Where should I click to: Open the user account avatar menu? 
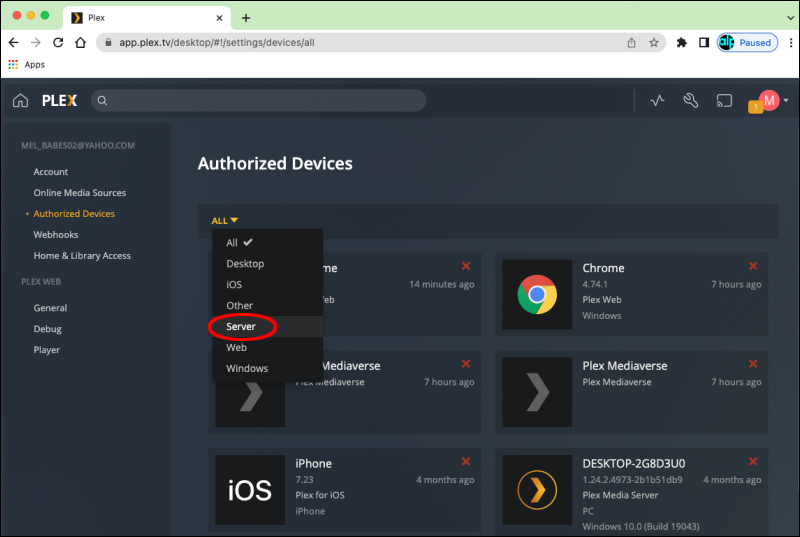click(770, 100)
